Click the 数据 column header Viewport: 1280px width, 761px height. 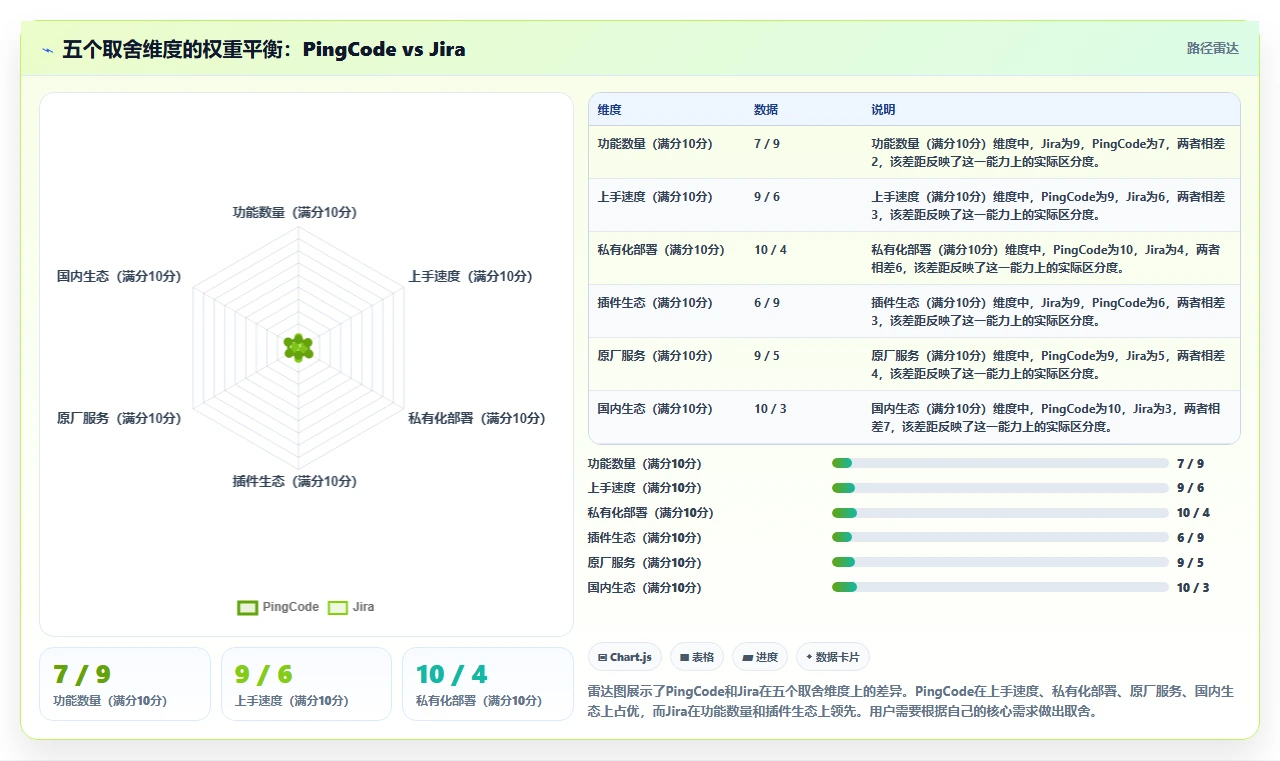point(766,110)
